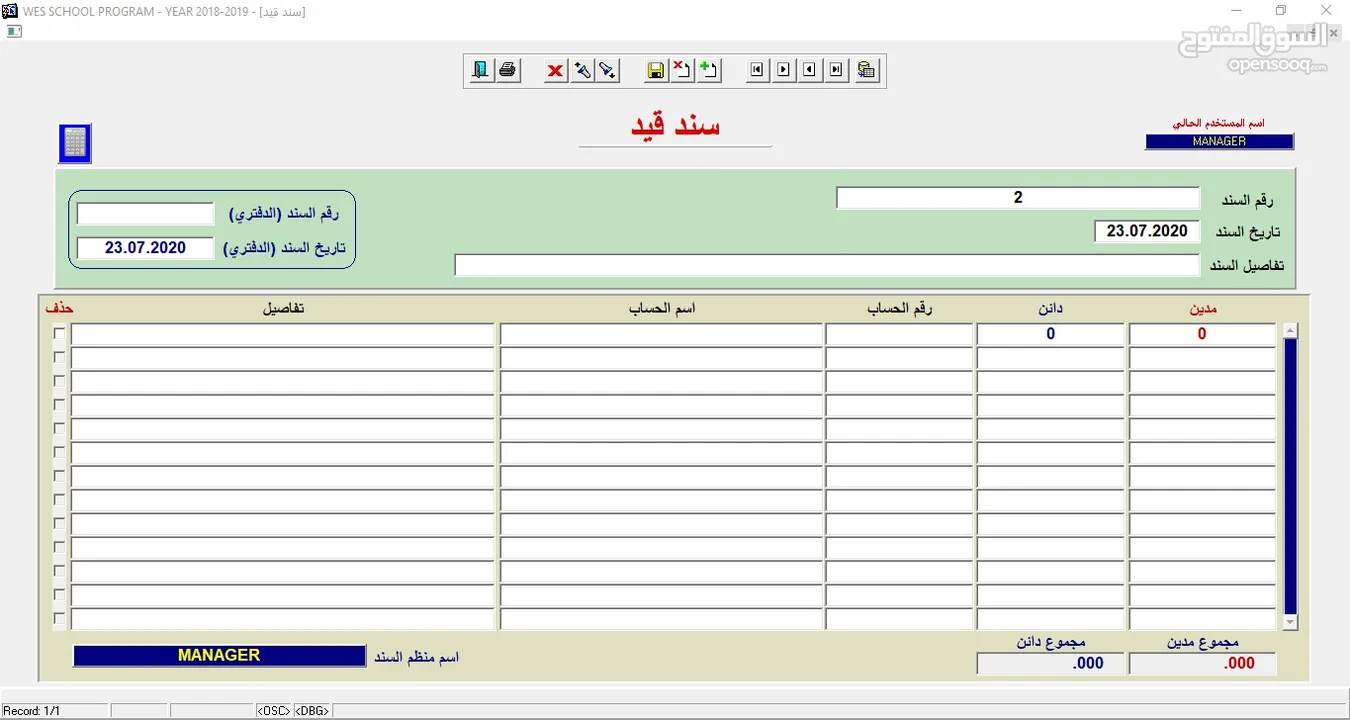Viewport: 1350px width, 720px height.
Task: Click the left-pointing arrow navigation button
Action: pos(810,70)
